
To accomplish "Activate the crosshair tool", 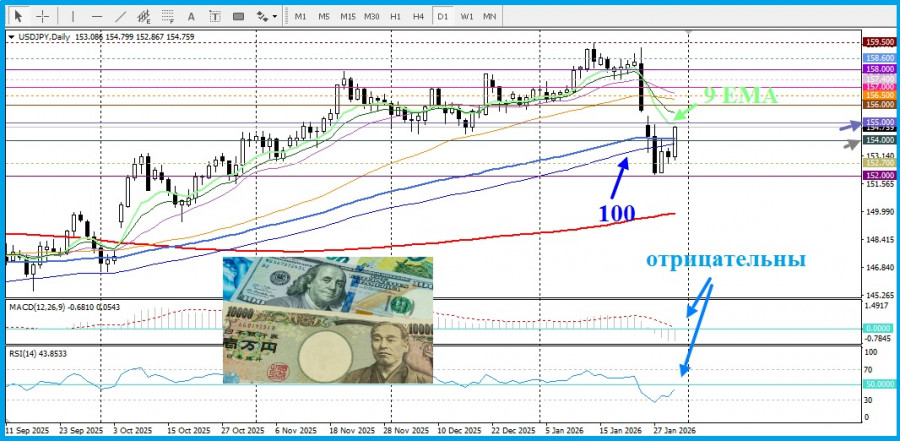I will (43, 16).
